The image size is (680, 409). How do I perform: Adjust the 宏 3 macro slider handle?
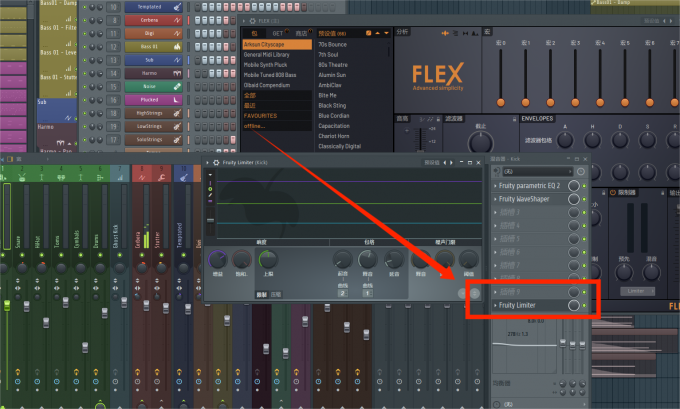(575, 102)
